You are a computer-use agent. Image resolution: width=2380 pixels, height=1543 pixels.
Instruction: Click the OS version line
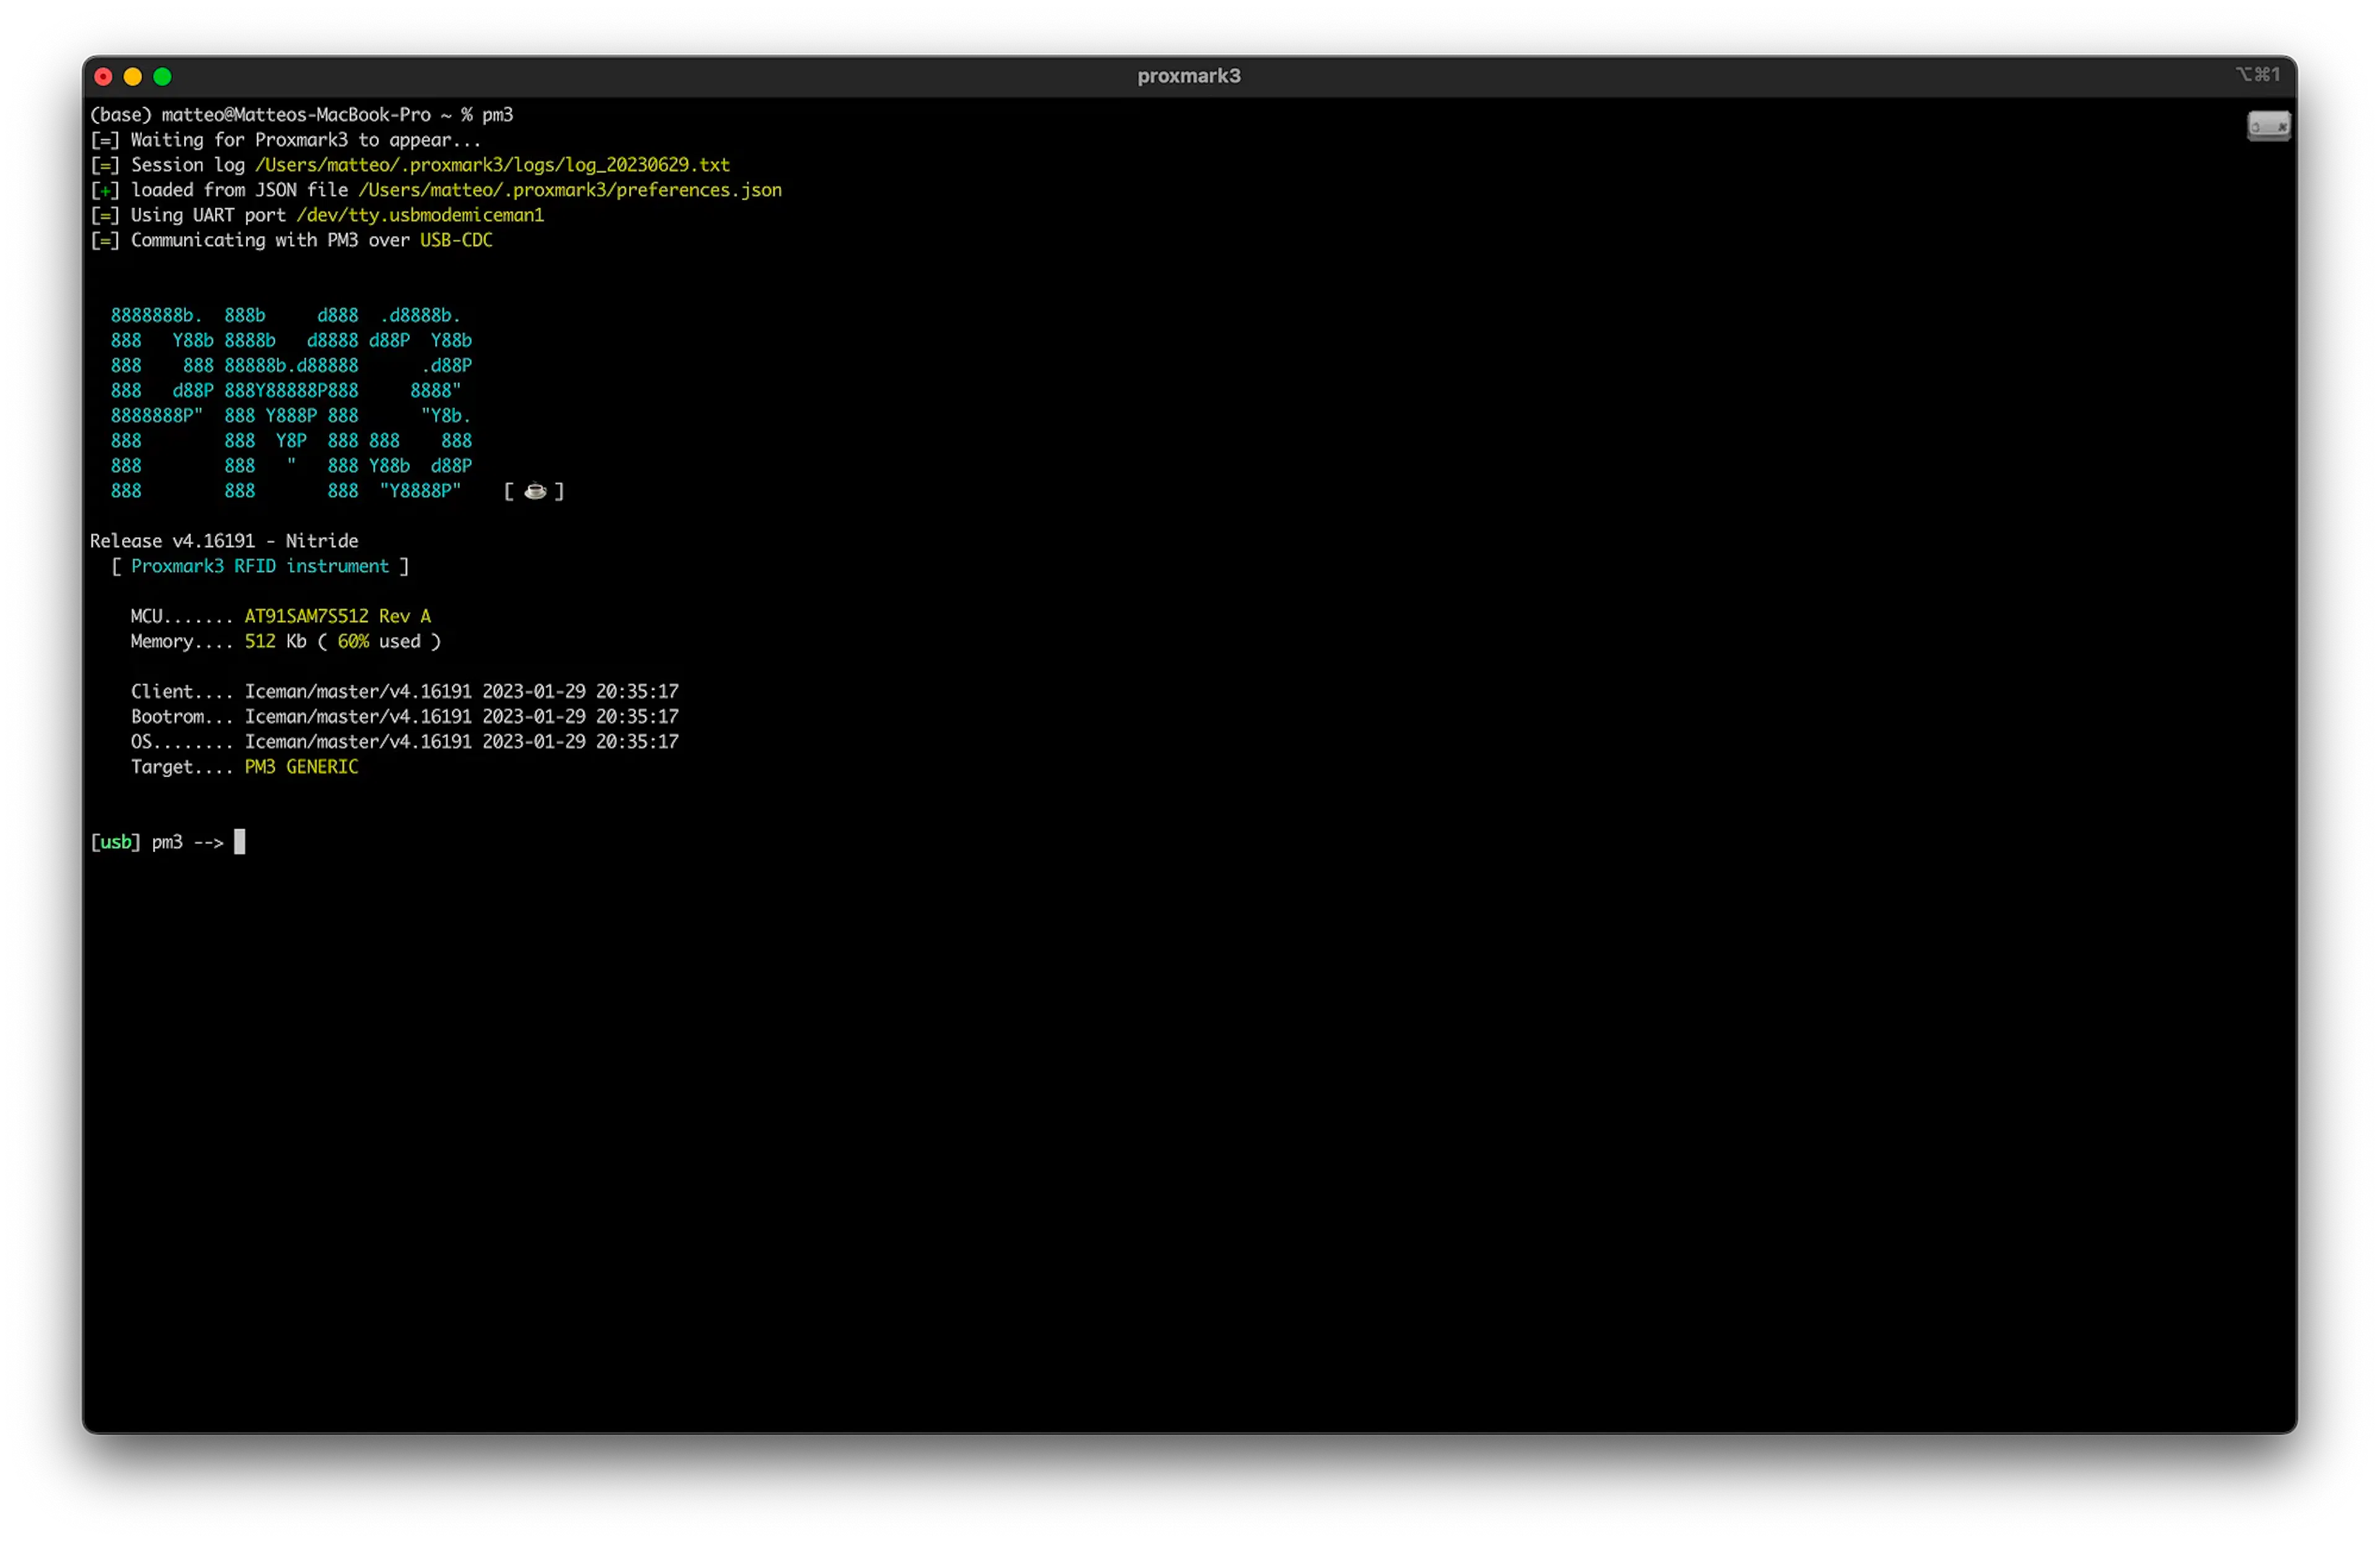[x=405, y=741]
